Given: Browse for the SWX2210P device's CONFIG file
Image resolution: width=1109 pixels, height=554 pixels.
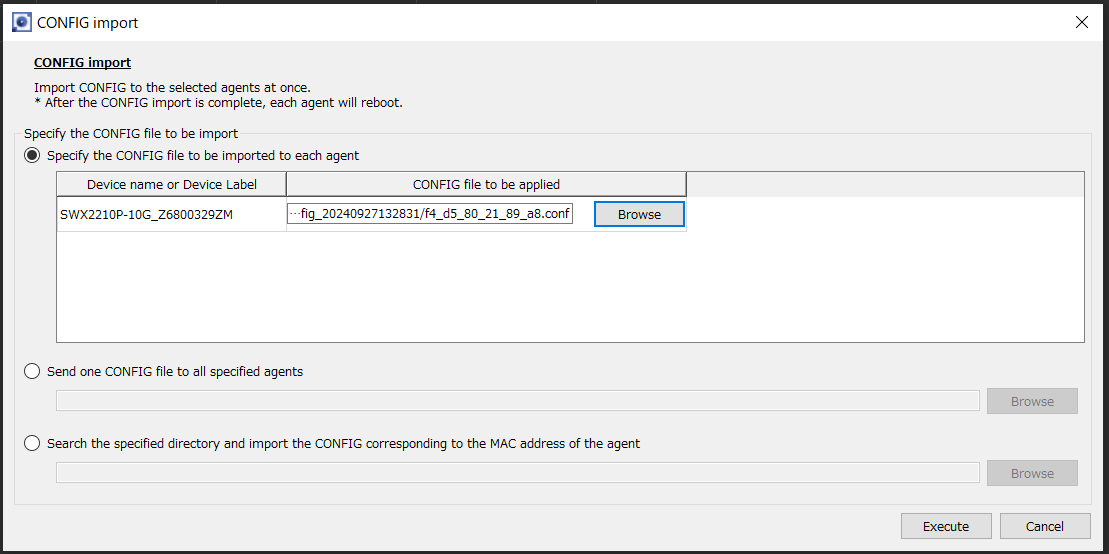Looking at the screenshot, I should click(x=639, y=214).
